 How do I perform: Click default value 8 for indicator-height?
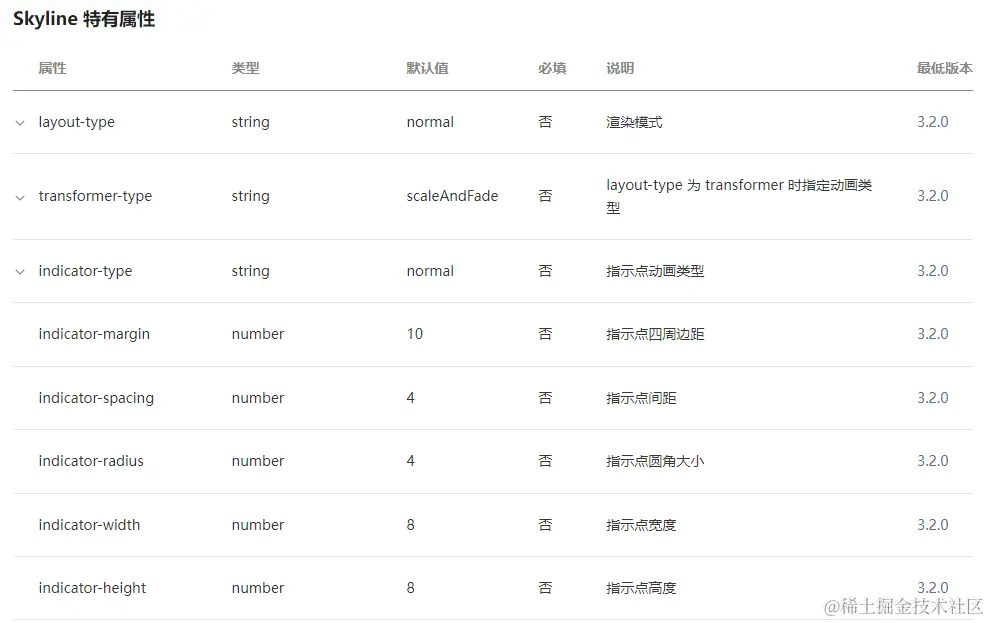411,588
